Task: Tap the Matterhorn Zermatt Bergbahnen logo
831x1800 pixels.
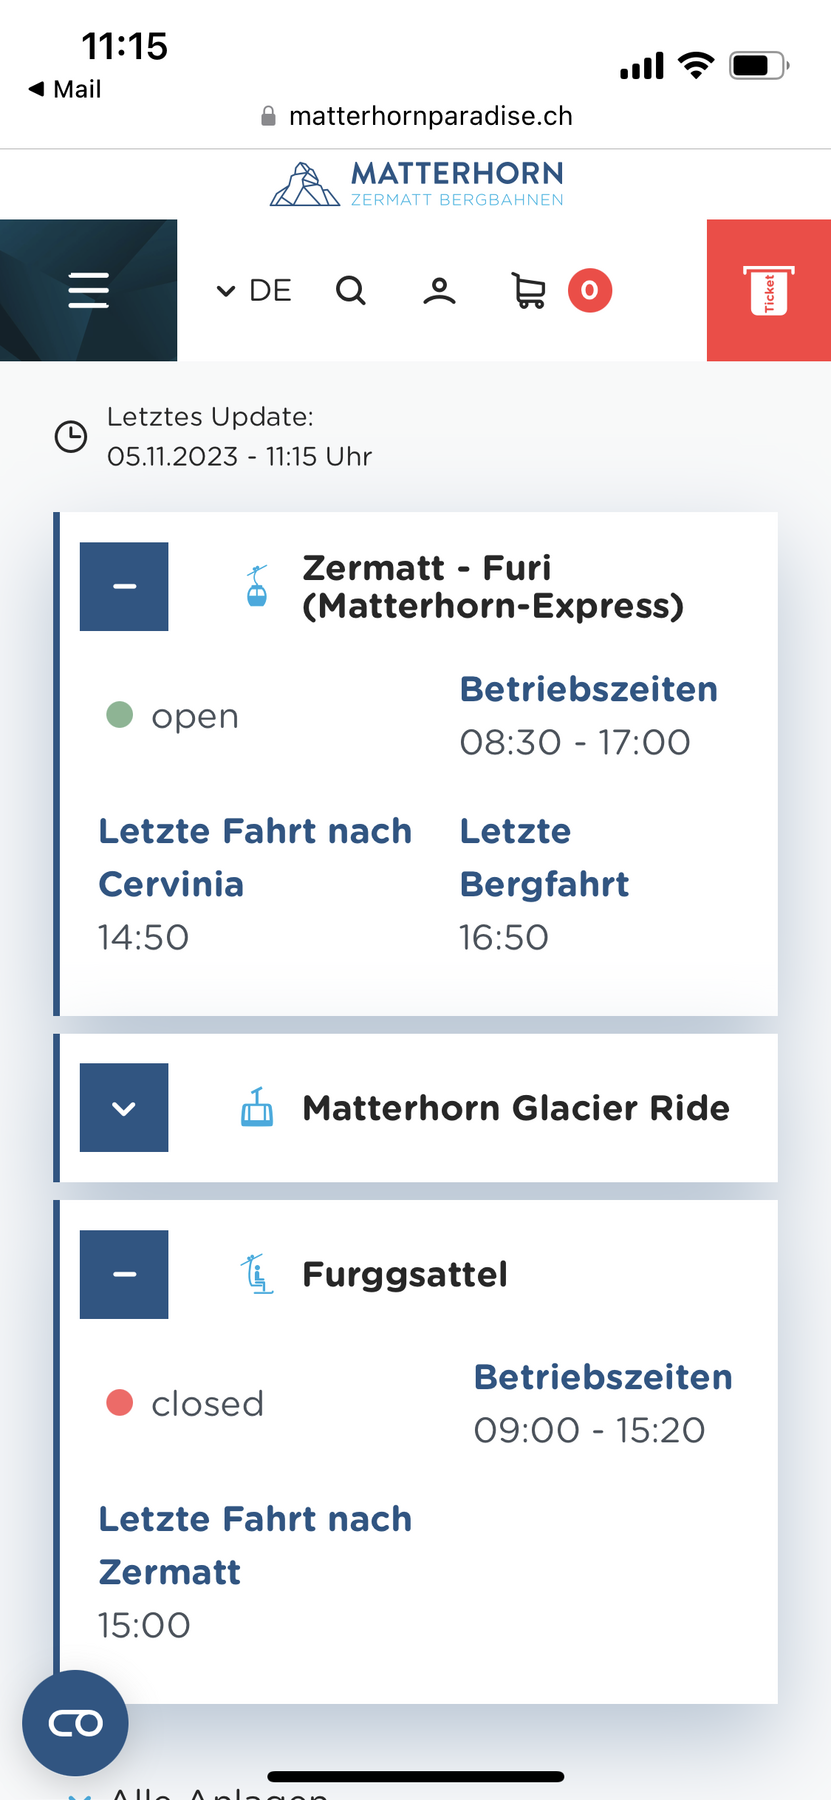Action: click(x=417, y=184)
